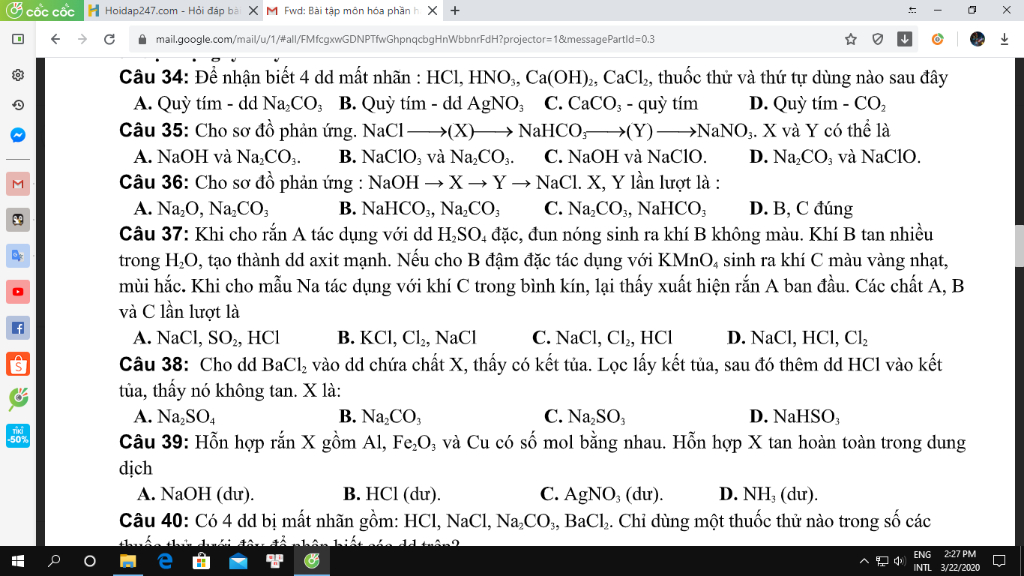Click the 'Câu 37:' question heading
Viewport: 1024px width, 576px height.
154,234
